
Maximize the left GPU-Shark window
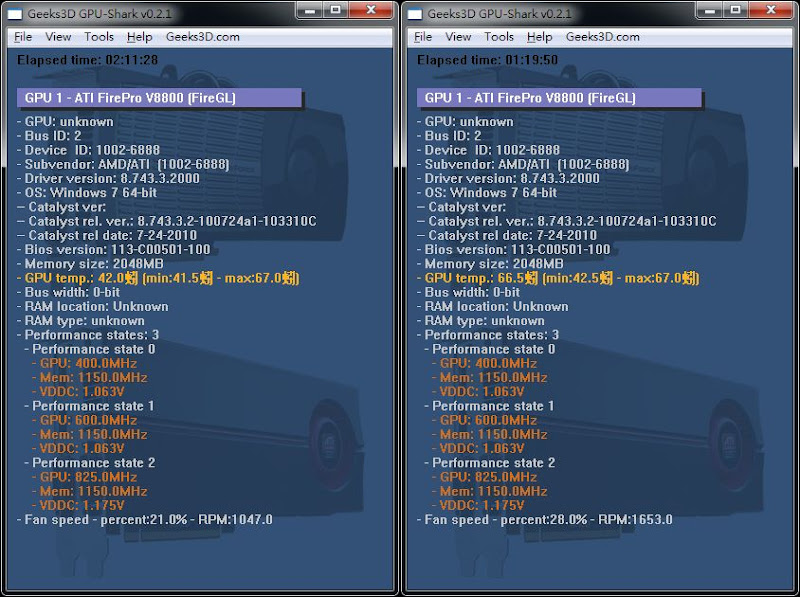point(335,10)
